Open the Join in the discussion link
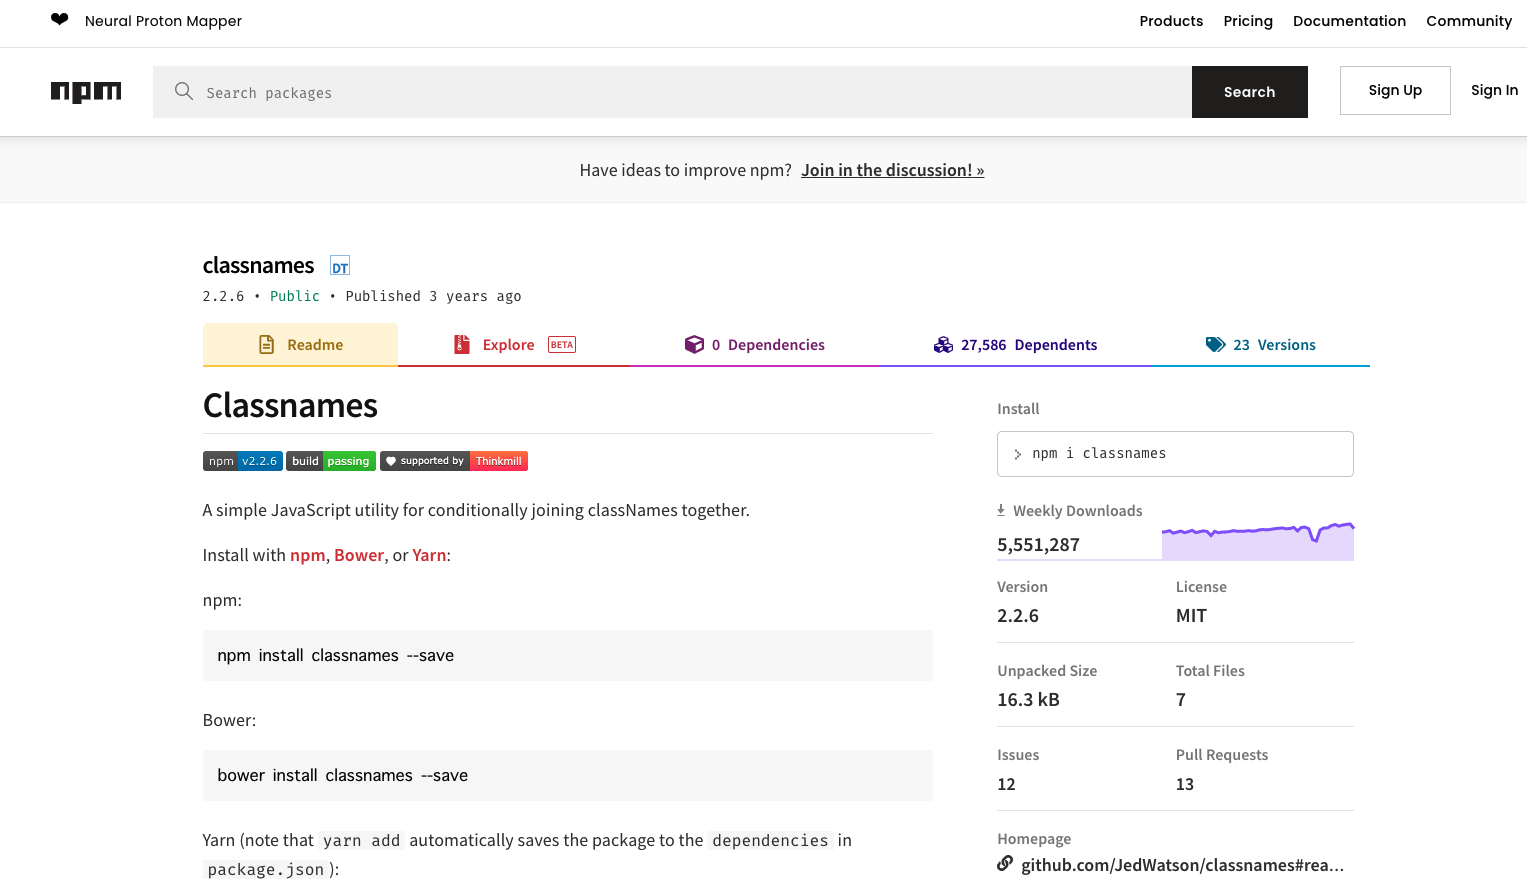 (x=892, y=170)
